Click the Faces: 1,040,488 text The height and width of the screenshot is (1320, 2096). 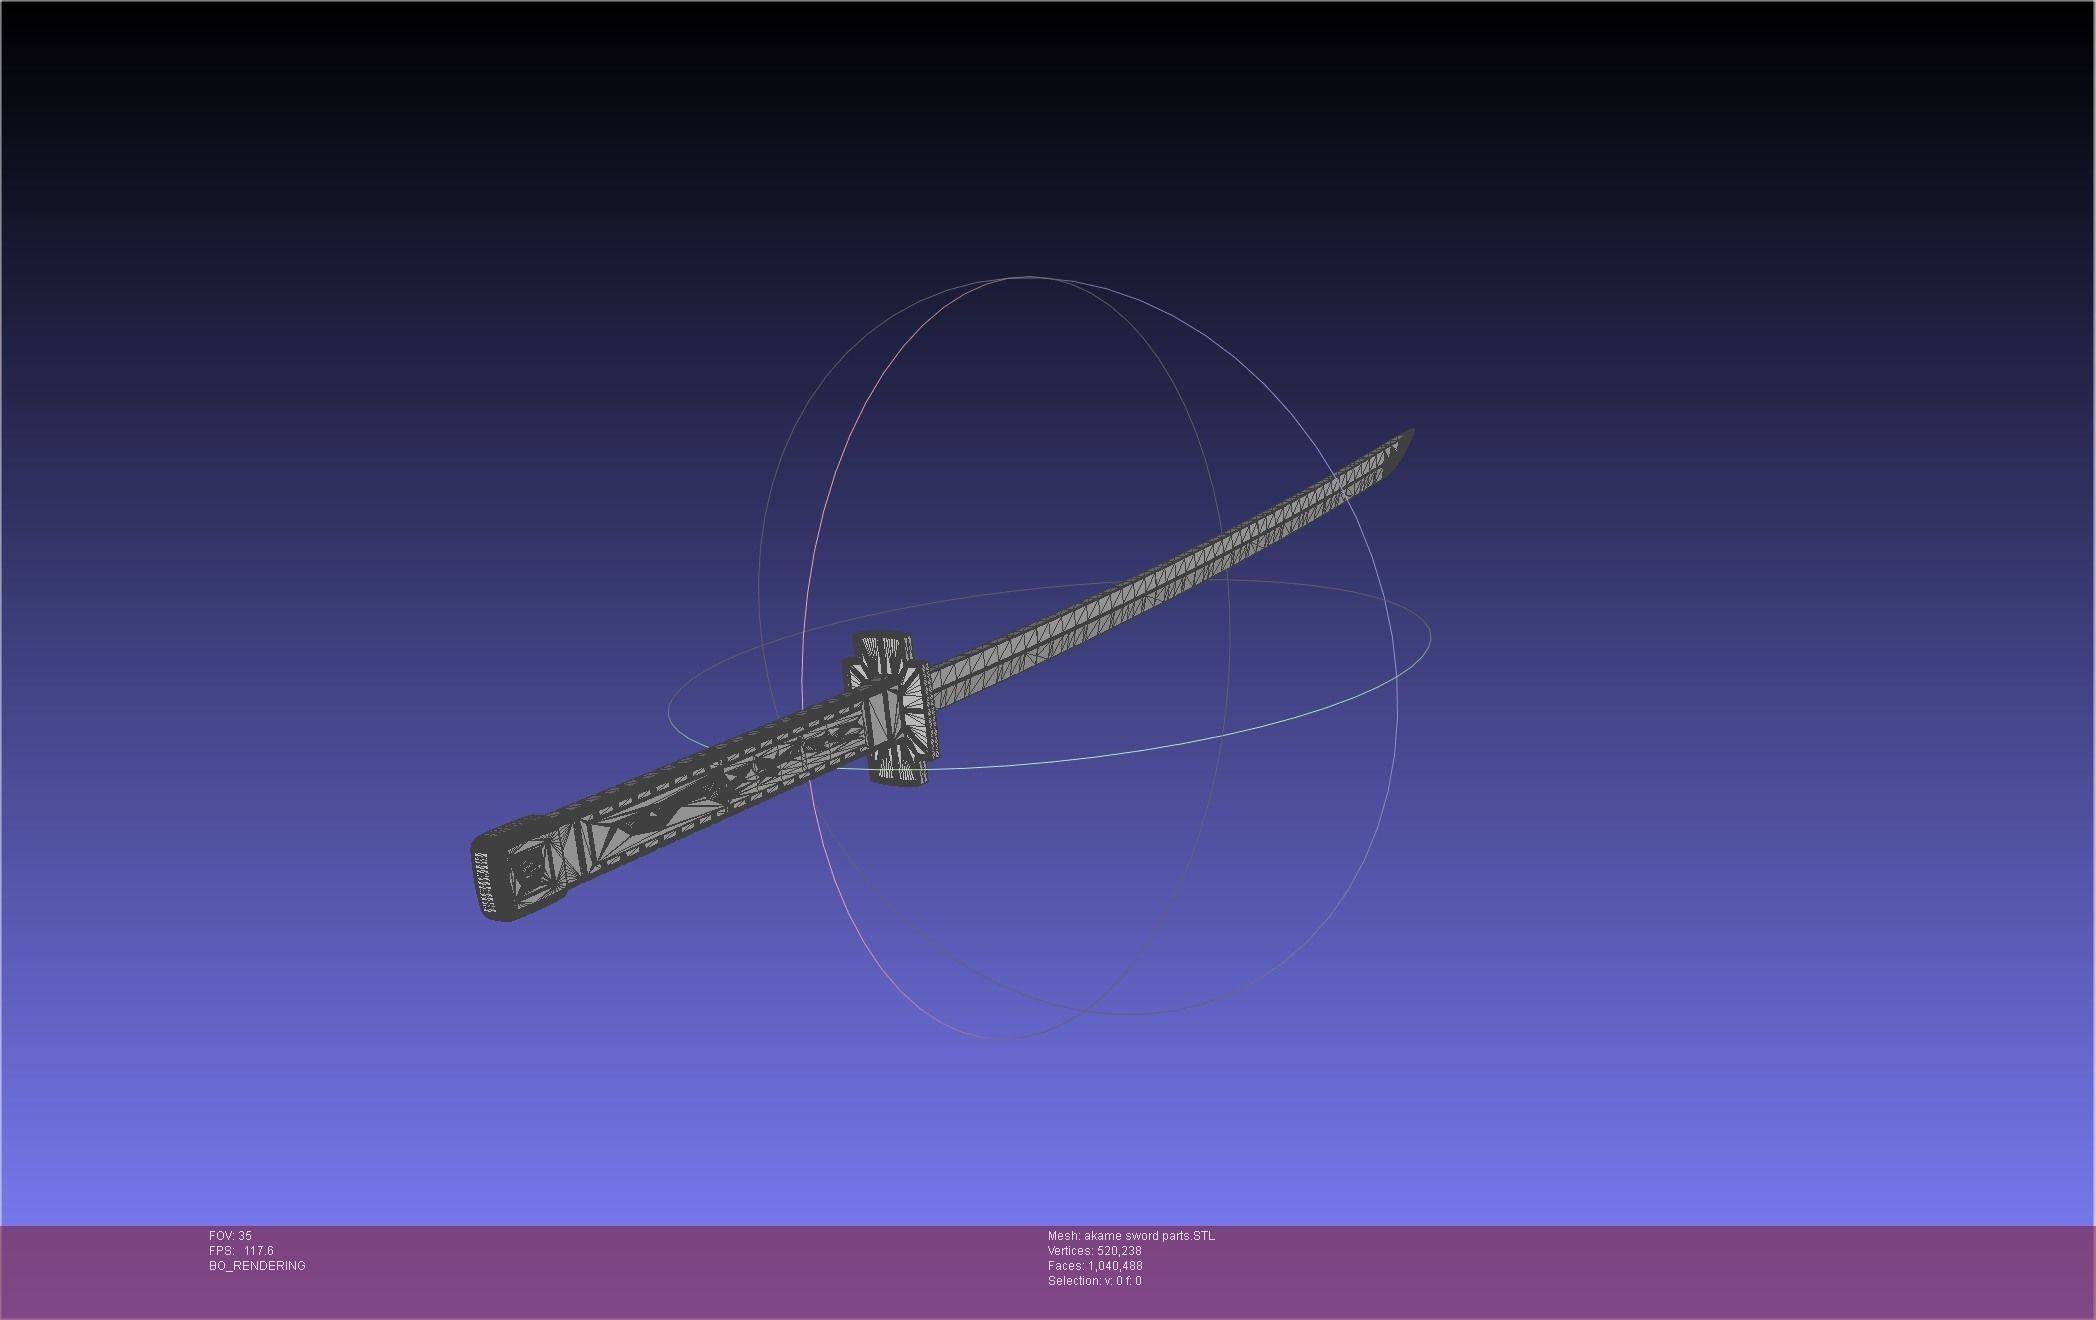click(1095, 1266)
